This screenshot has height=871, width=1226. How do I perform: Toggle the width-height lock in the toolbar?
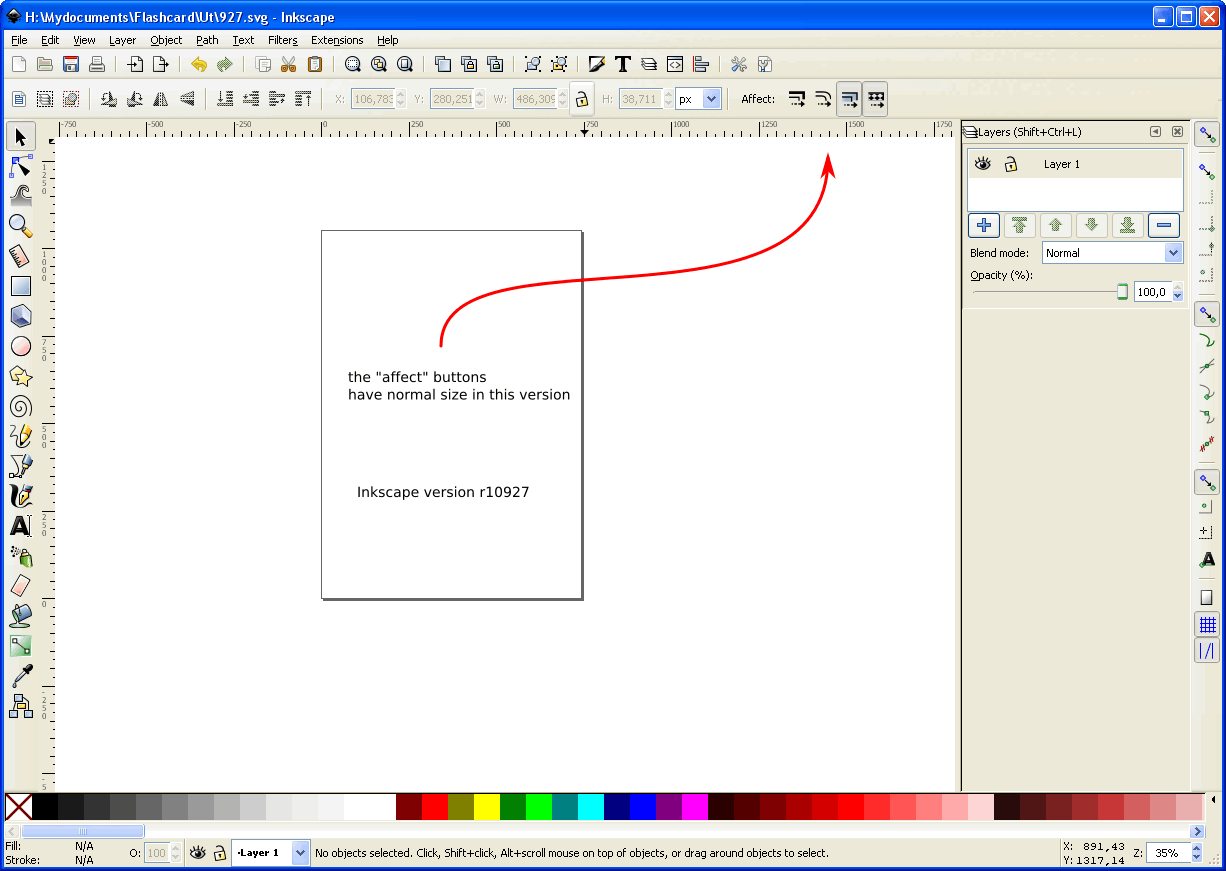581,98
